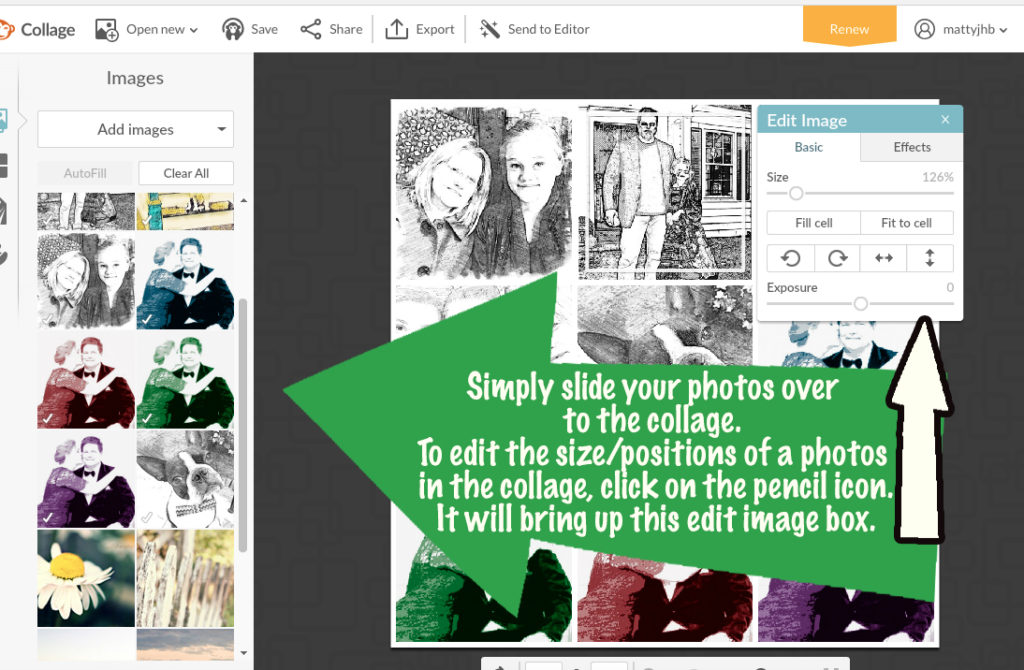Send collage to Editor
The image size is (1024, 670).
pyautogui.click(x=534, y=29)
